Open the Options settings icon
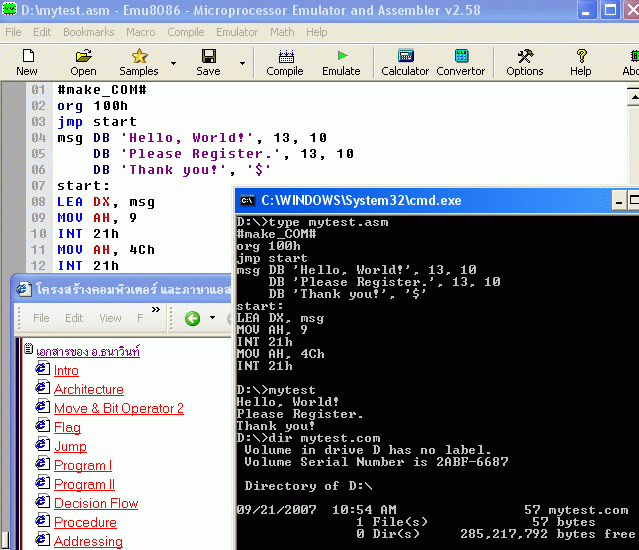 (x=524, y=62)
